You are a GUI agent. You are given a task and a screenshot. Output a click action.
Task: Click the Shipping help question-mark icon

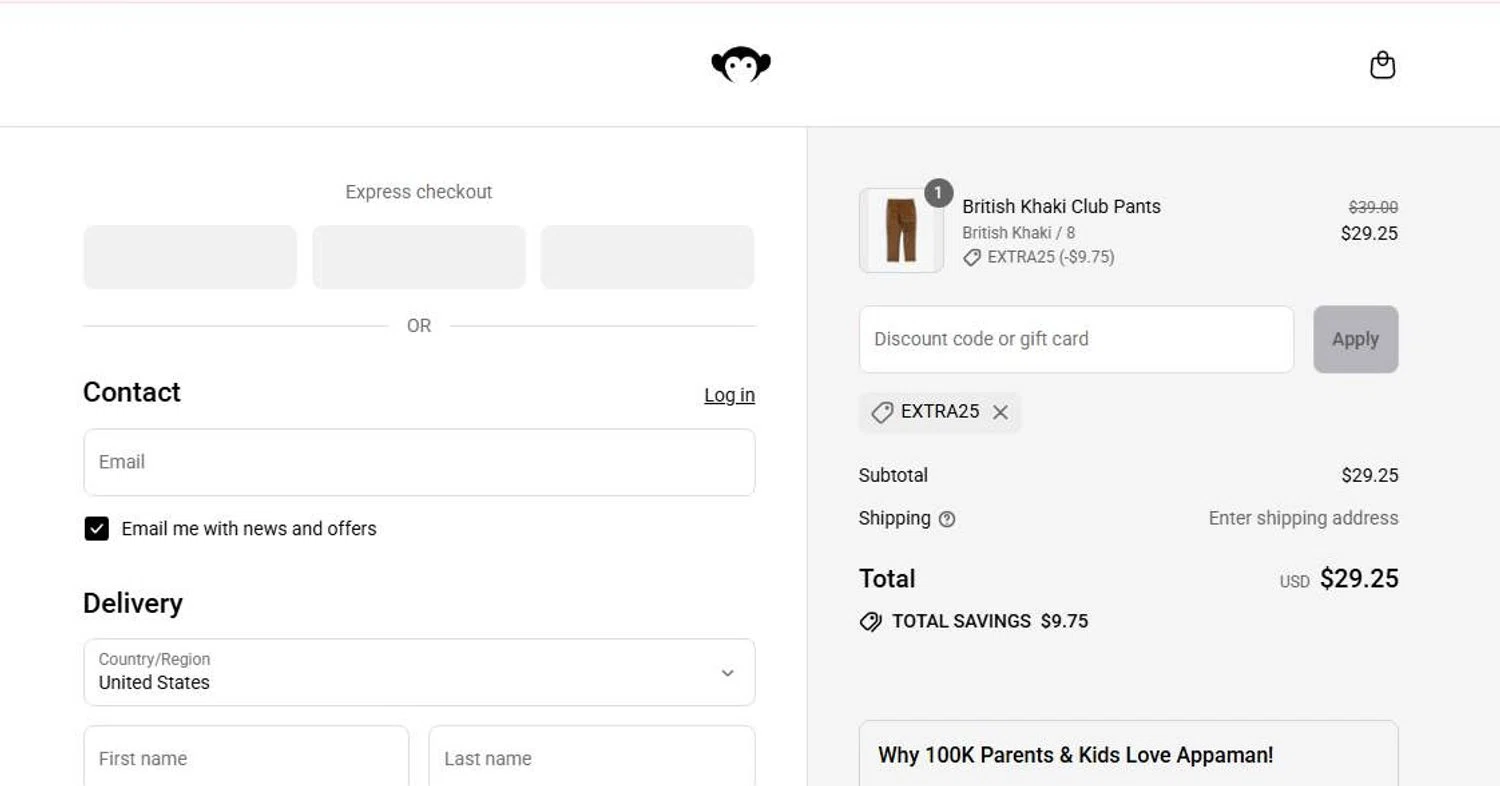pyautogui.click(x=947, y=519)
